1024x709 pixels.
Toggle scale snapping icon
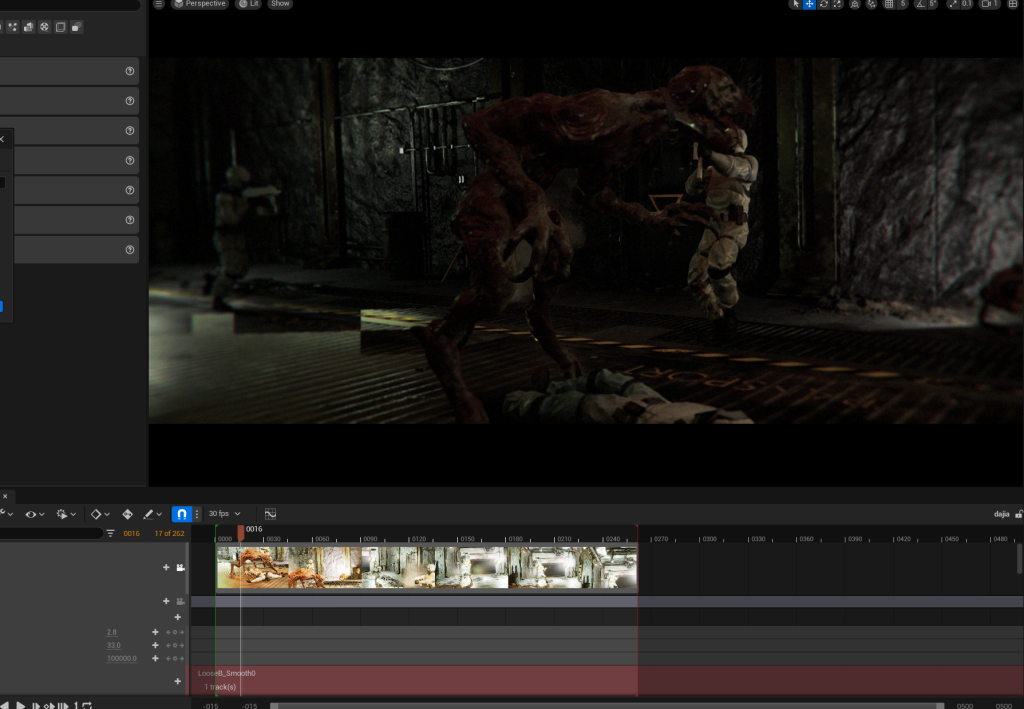coord(952,4)
